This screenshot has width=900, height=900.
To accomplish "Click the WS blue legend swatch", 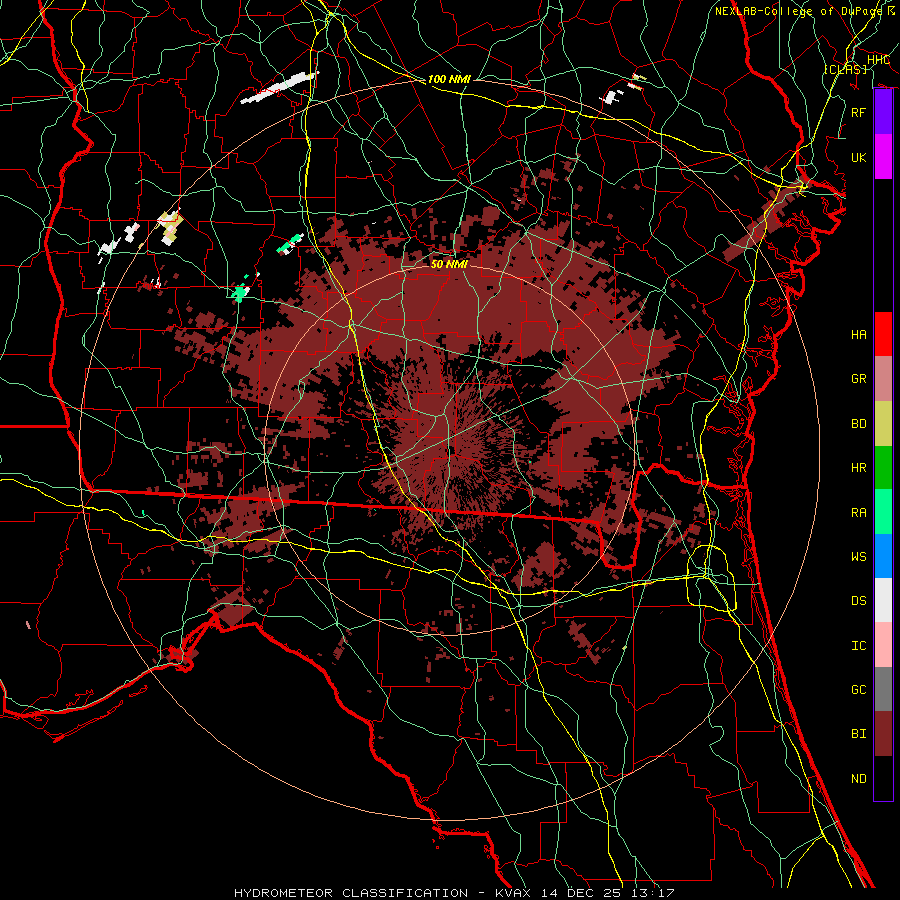I will [x=883, y=556].
